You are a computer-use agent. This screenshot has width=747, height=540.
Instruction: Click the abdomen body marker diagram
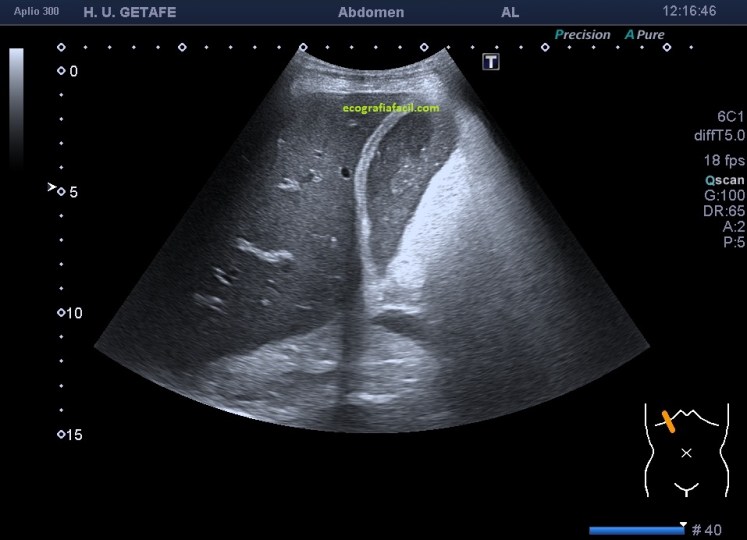click(x=685, y=451)
